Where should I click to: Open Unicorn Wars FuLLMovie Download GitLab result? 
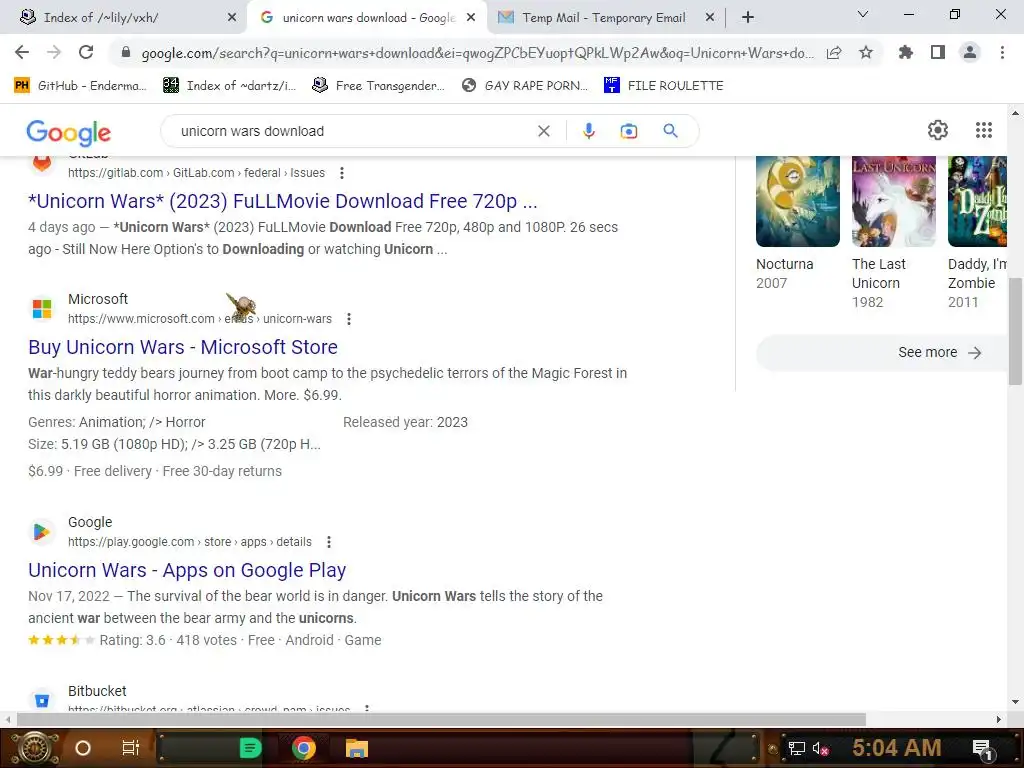tap(283, 201)
